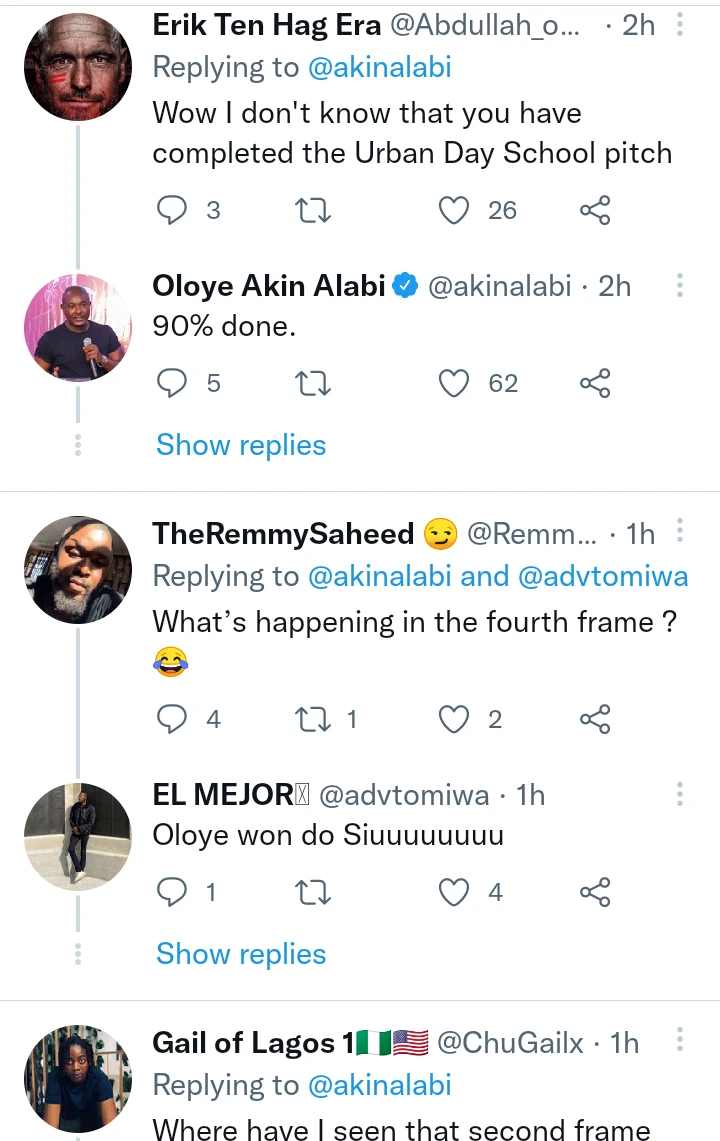Open more options on Gail of Lagos tweet
Screen dimensions: 720x1141
tap(680, 1043)
